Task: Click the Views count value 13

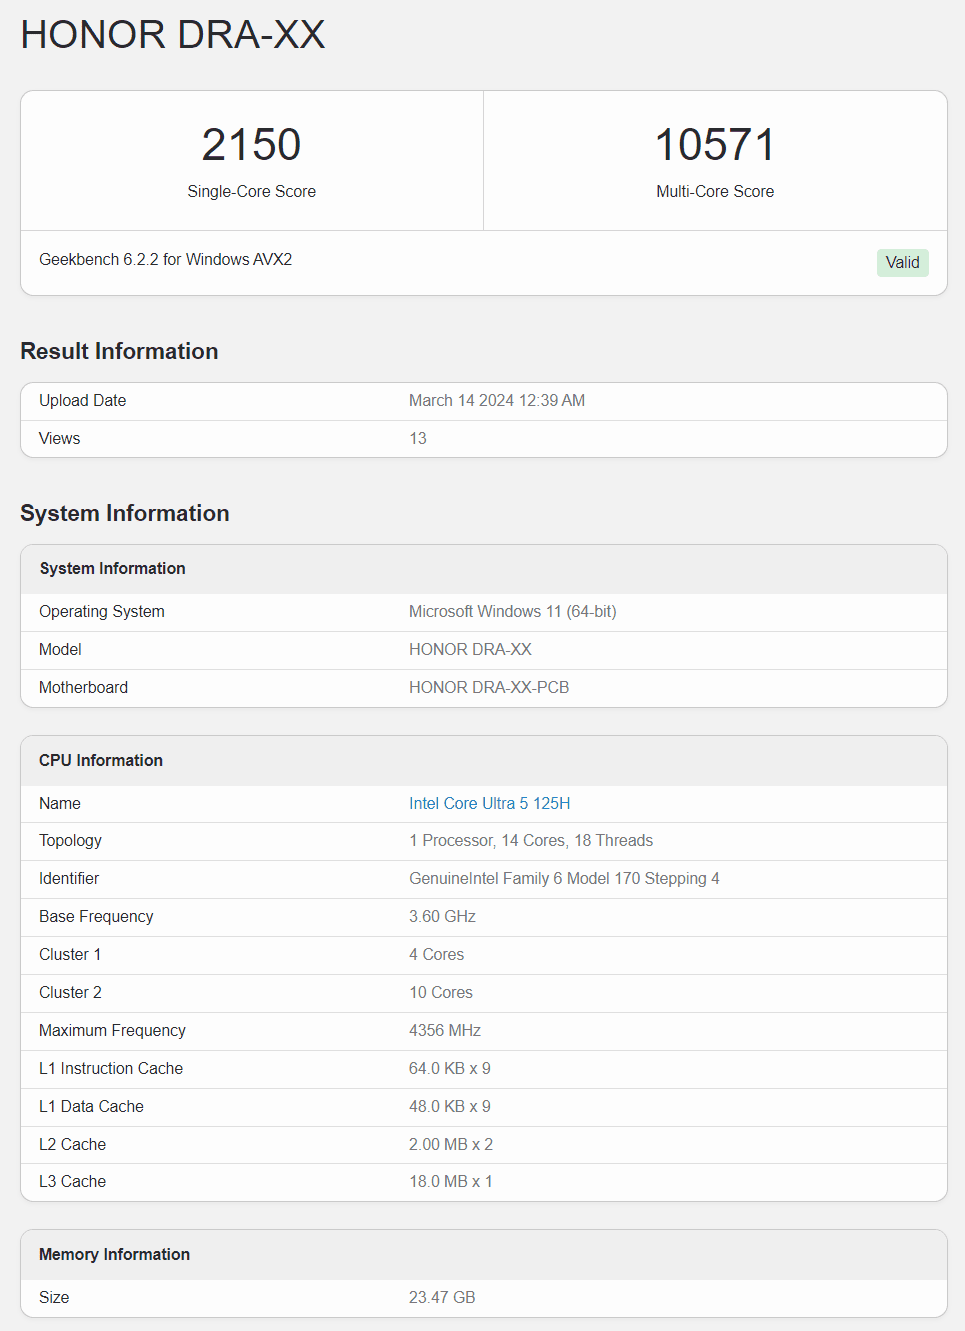Action: [x=418, y=439]
